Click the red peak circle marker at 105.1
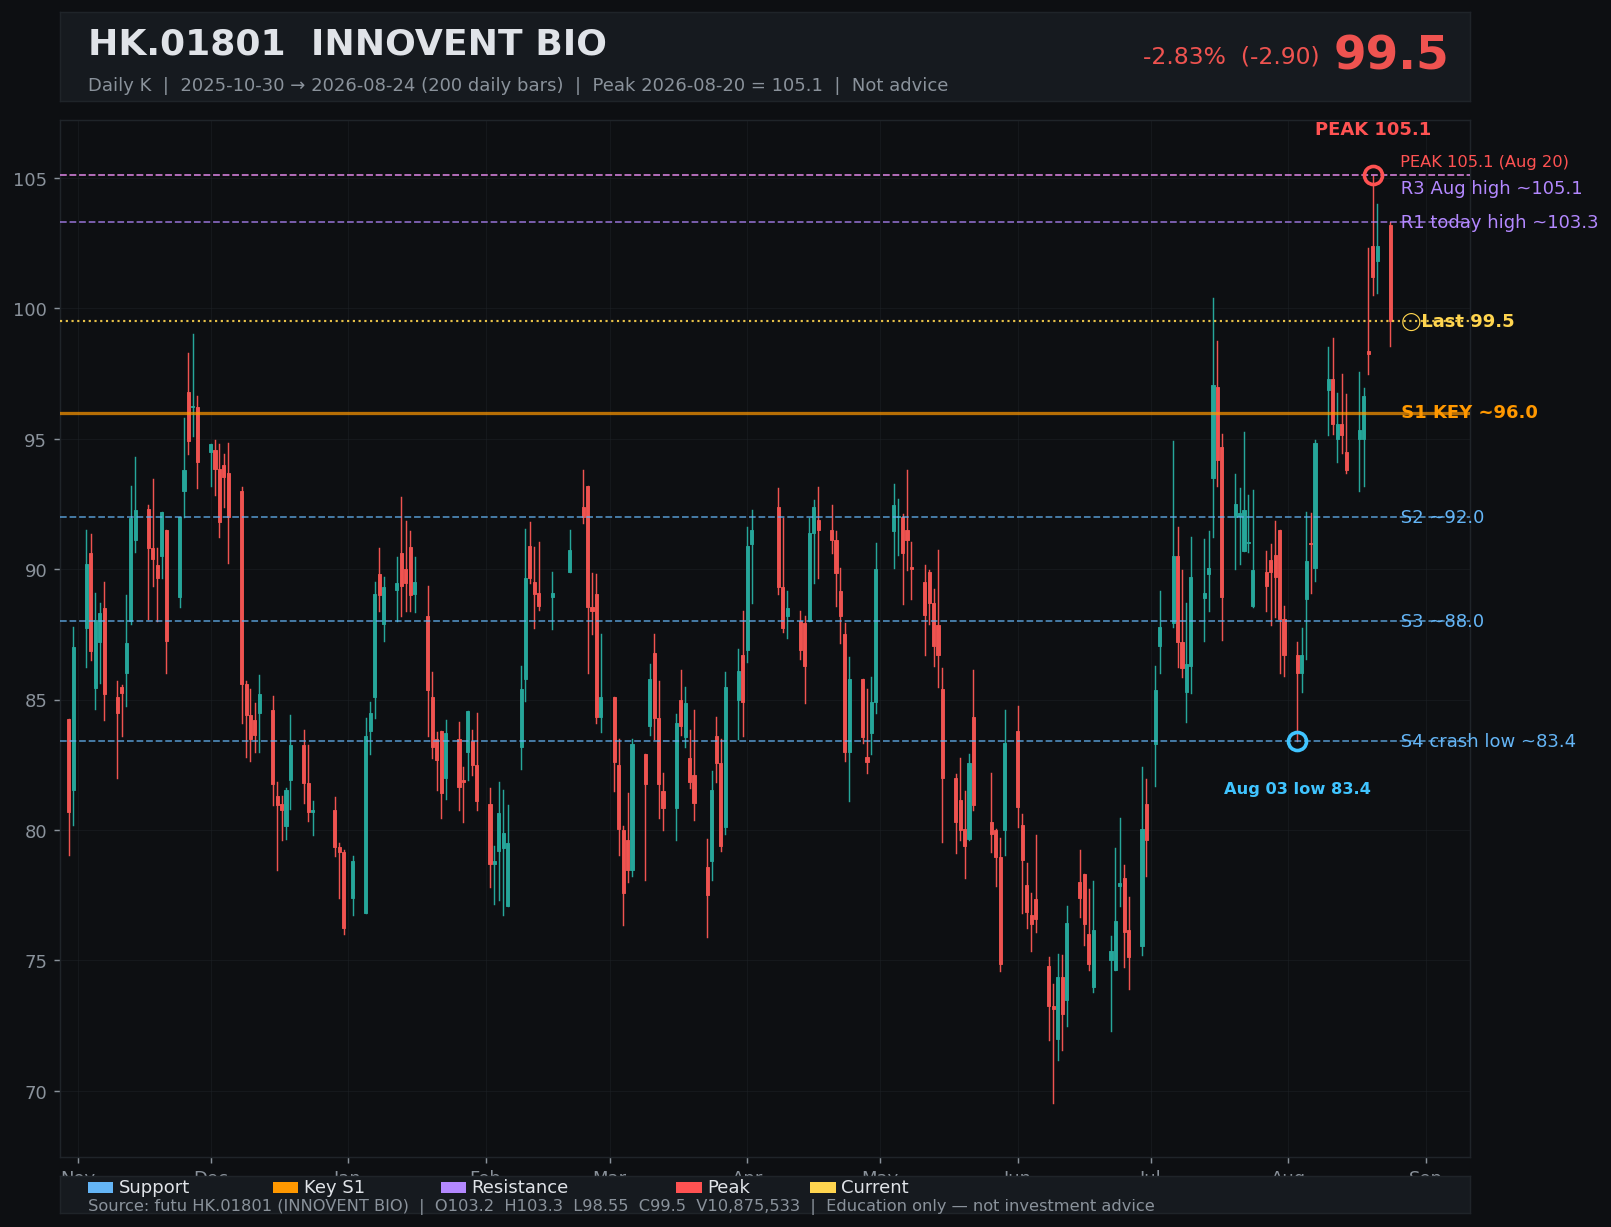 click(1373, 176)
